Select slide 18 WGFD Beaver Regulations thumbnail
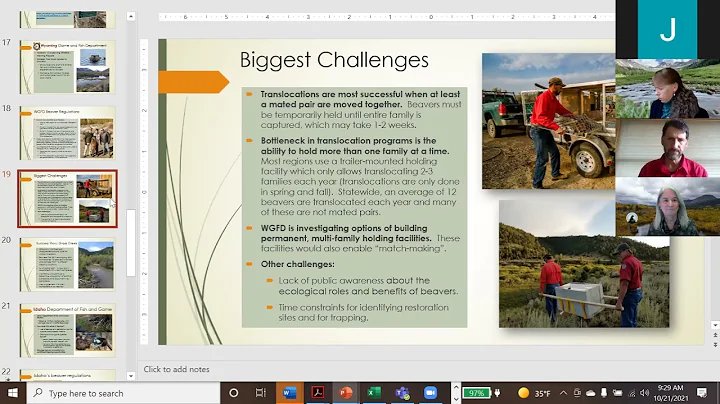The width and height of the screenshot is (720, 404). pyautogui.click(x=68, y=133)
